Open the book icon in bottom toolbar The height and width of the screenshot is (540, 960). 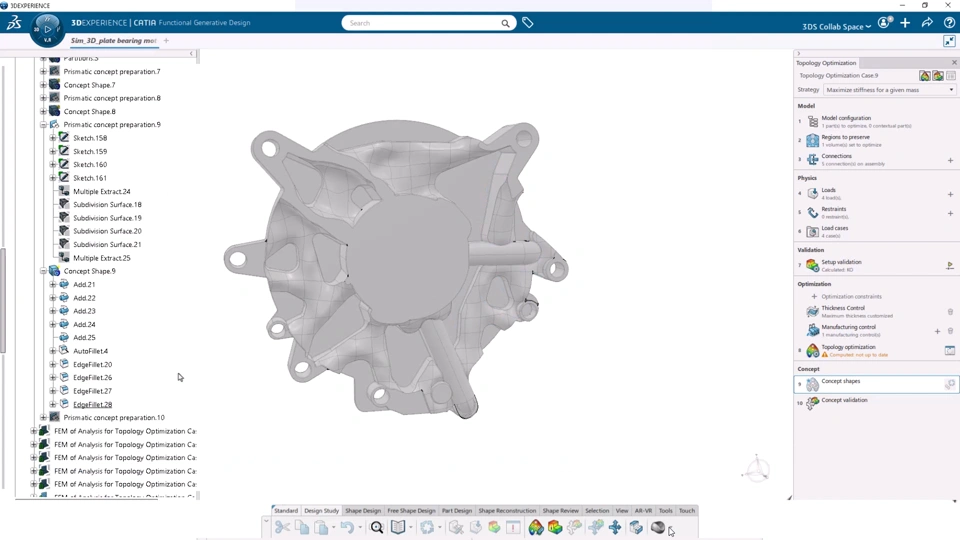[x=398, y=527]
